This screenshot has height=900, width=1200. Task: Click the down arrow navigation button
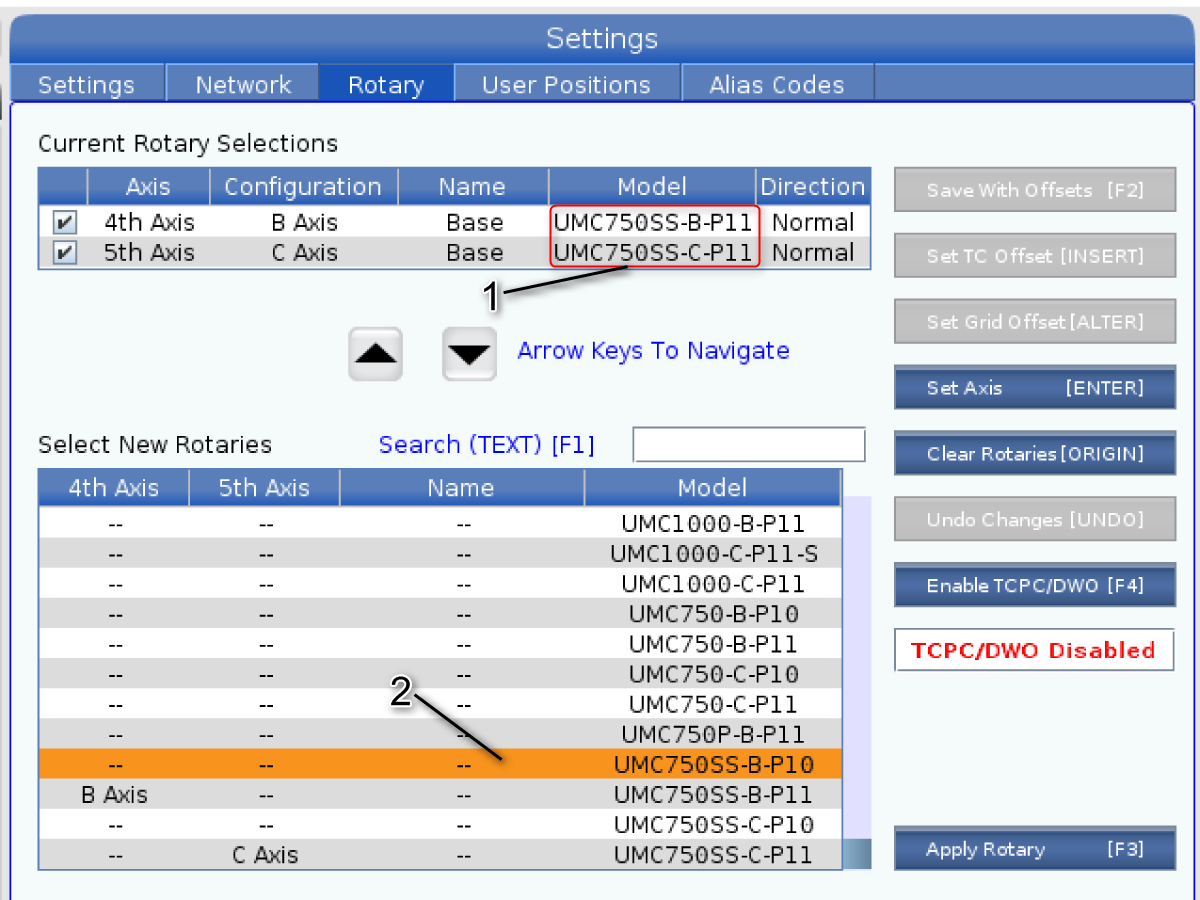click(469, 354)
